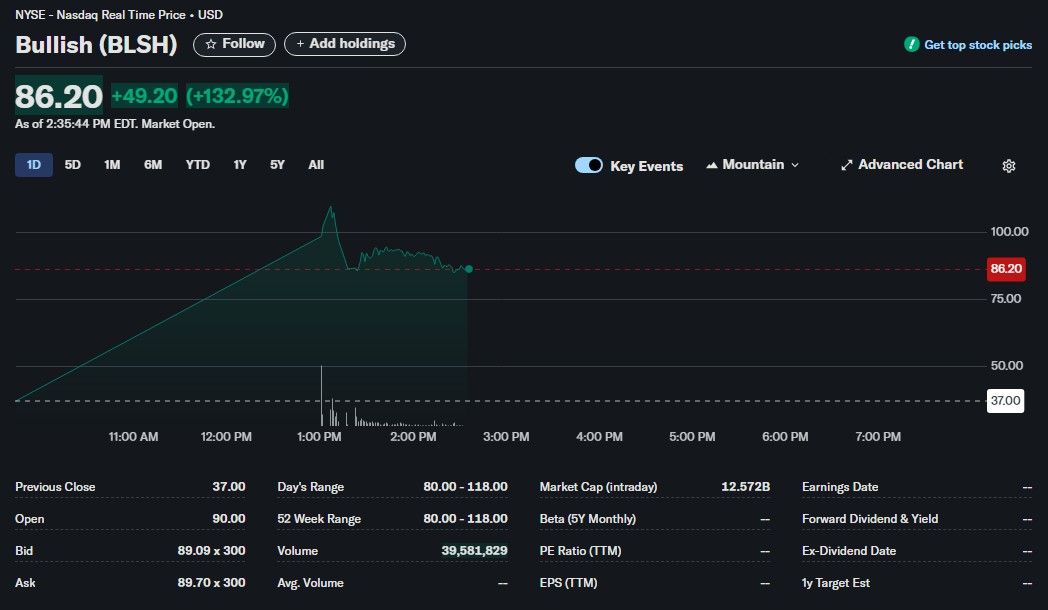This screenshot has height=610, width=1048.
Task: Click the green top stock picks badge icon
Action: coord(912,45)
